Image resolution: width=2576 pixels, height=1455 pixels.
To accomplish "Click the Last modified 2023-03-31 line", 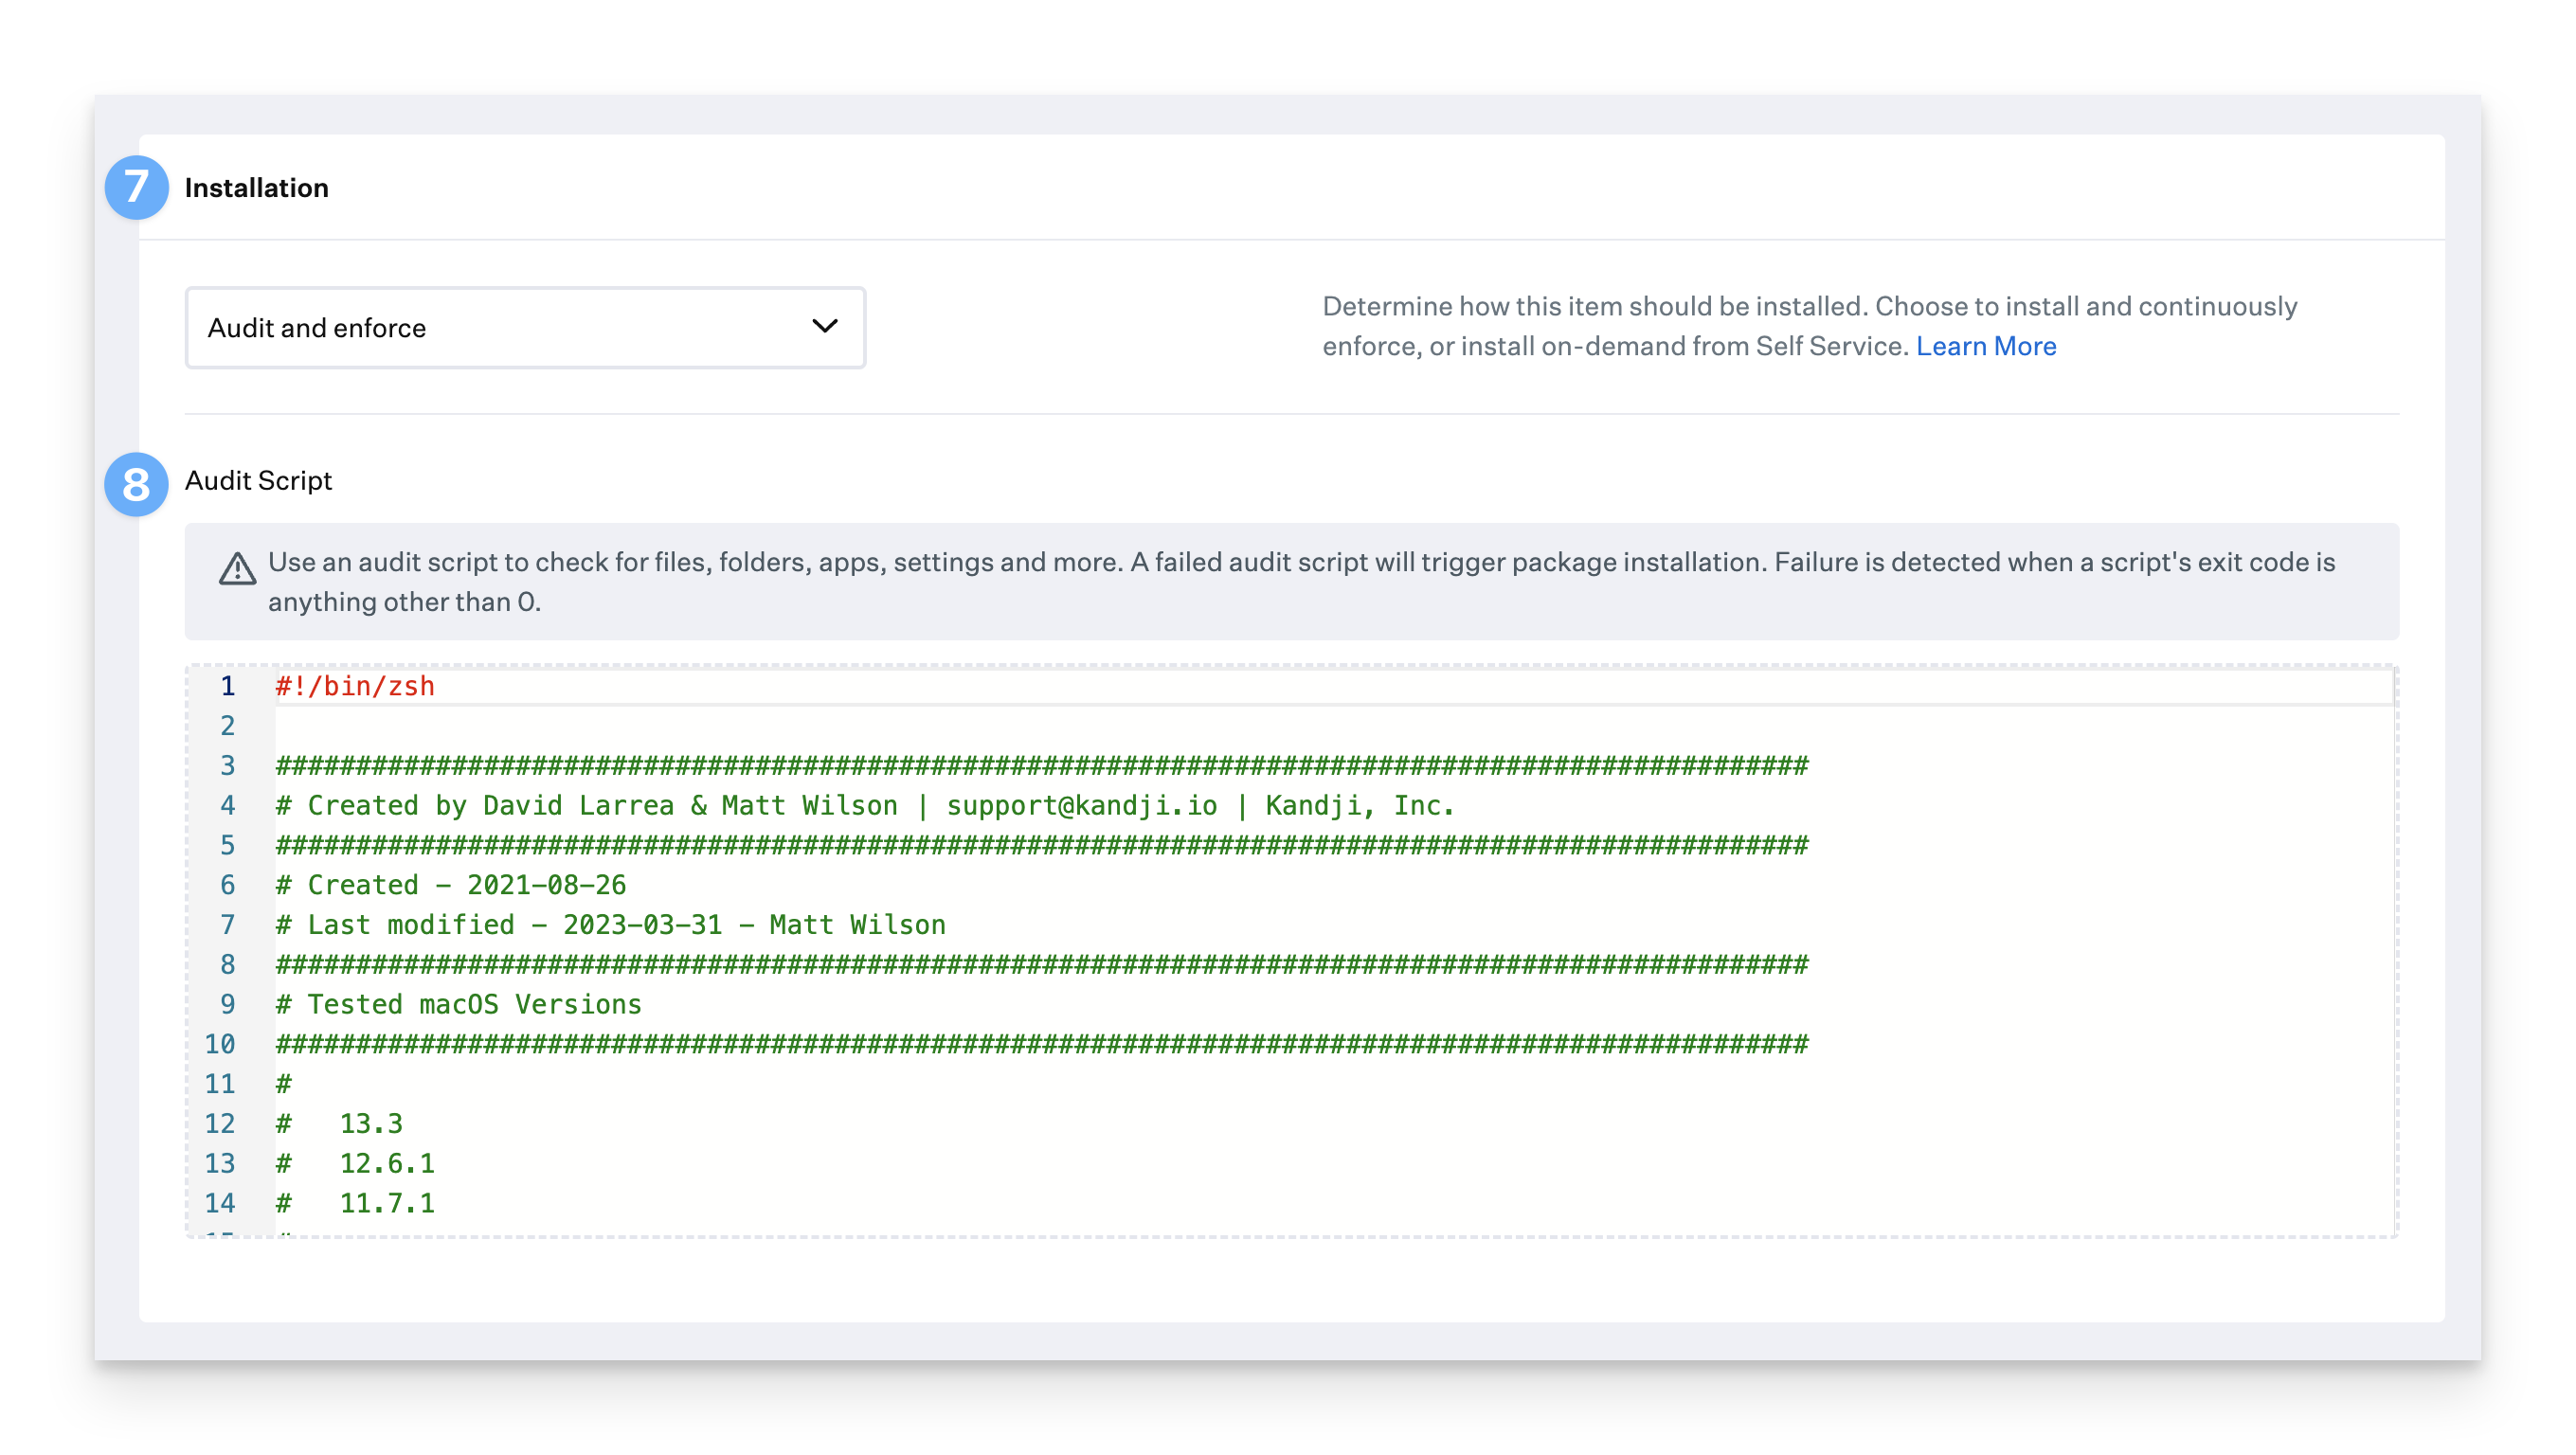I will pyautogui.click(x=610, y=925).
